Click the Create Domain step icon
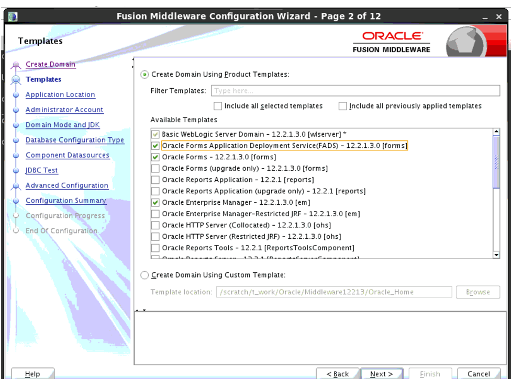The width and height of the screenshot is (512, 384). [15, 65]
